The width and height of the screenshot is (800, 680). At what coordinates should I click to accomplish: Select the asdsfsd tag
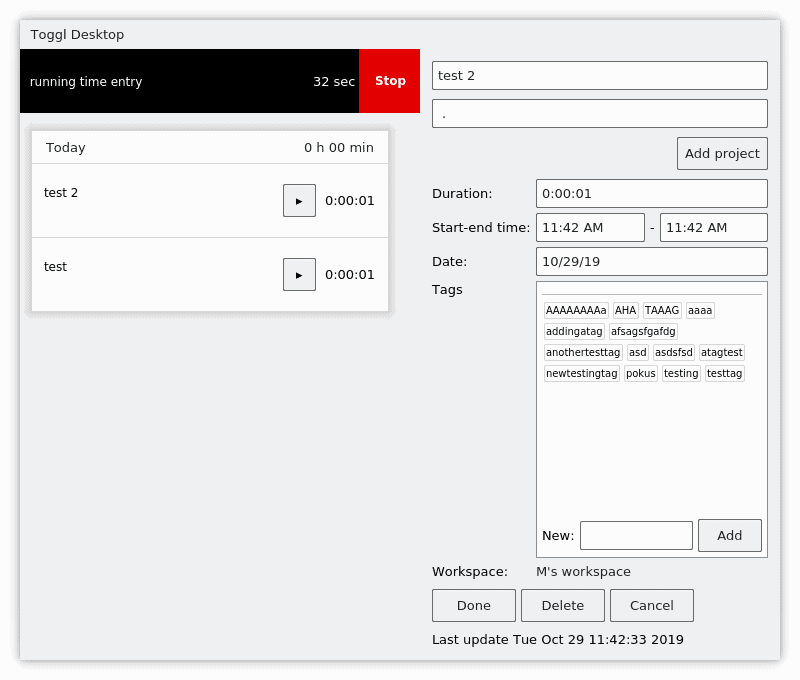673,352
